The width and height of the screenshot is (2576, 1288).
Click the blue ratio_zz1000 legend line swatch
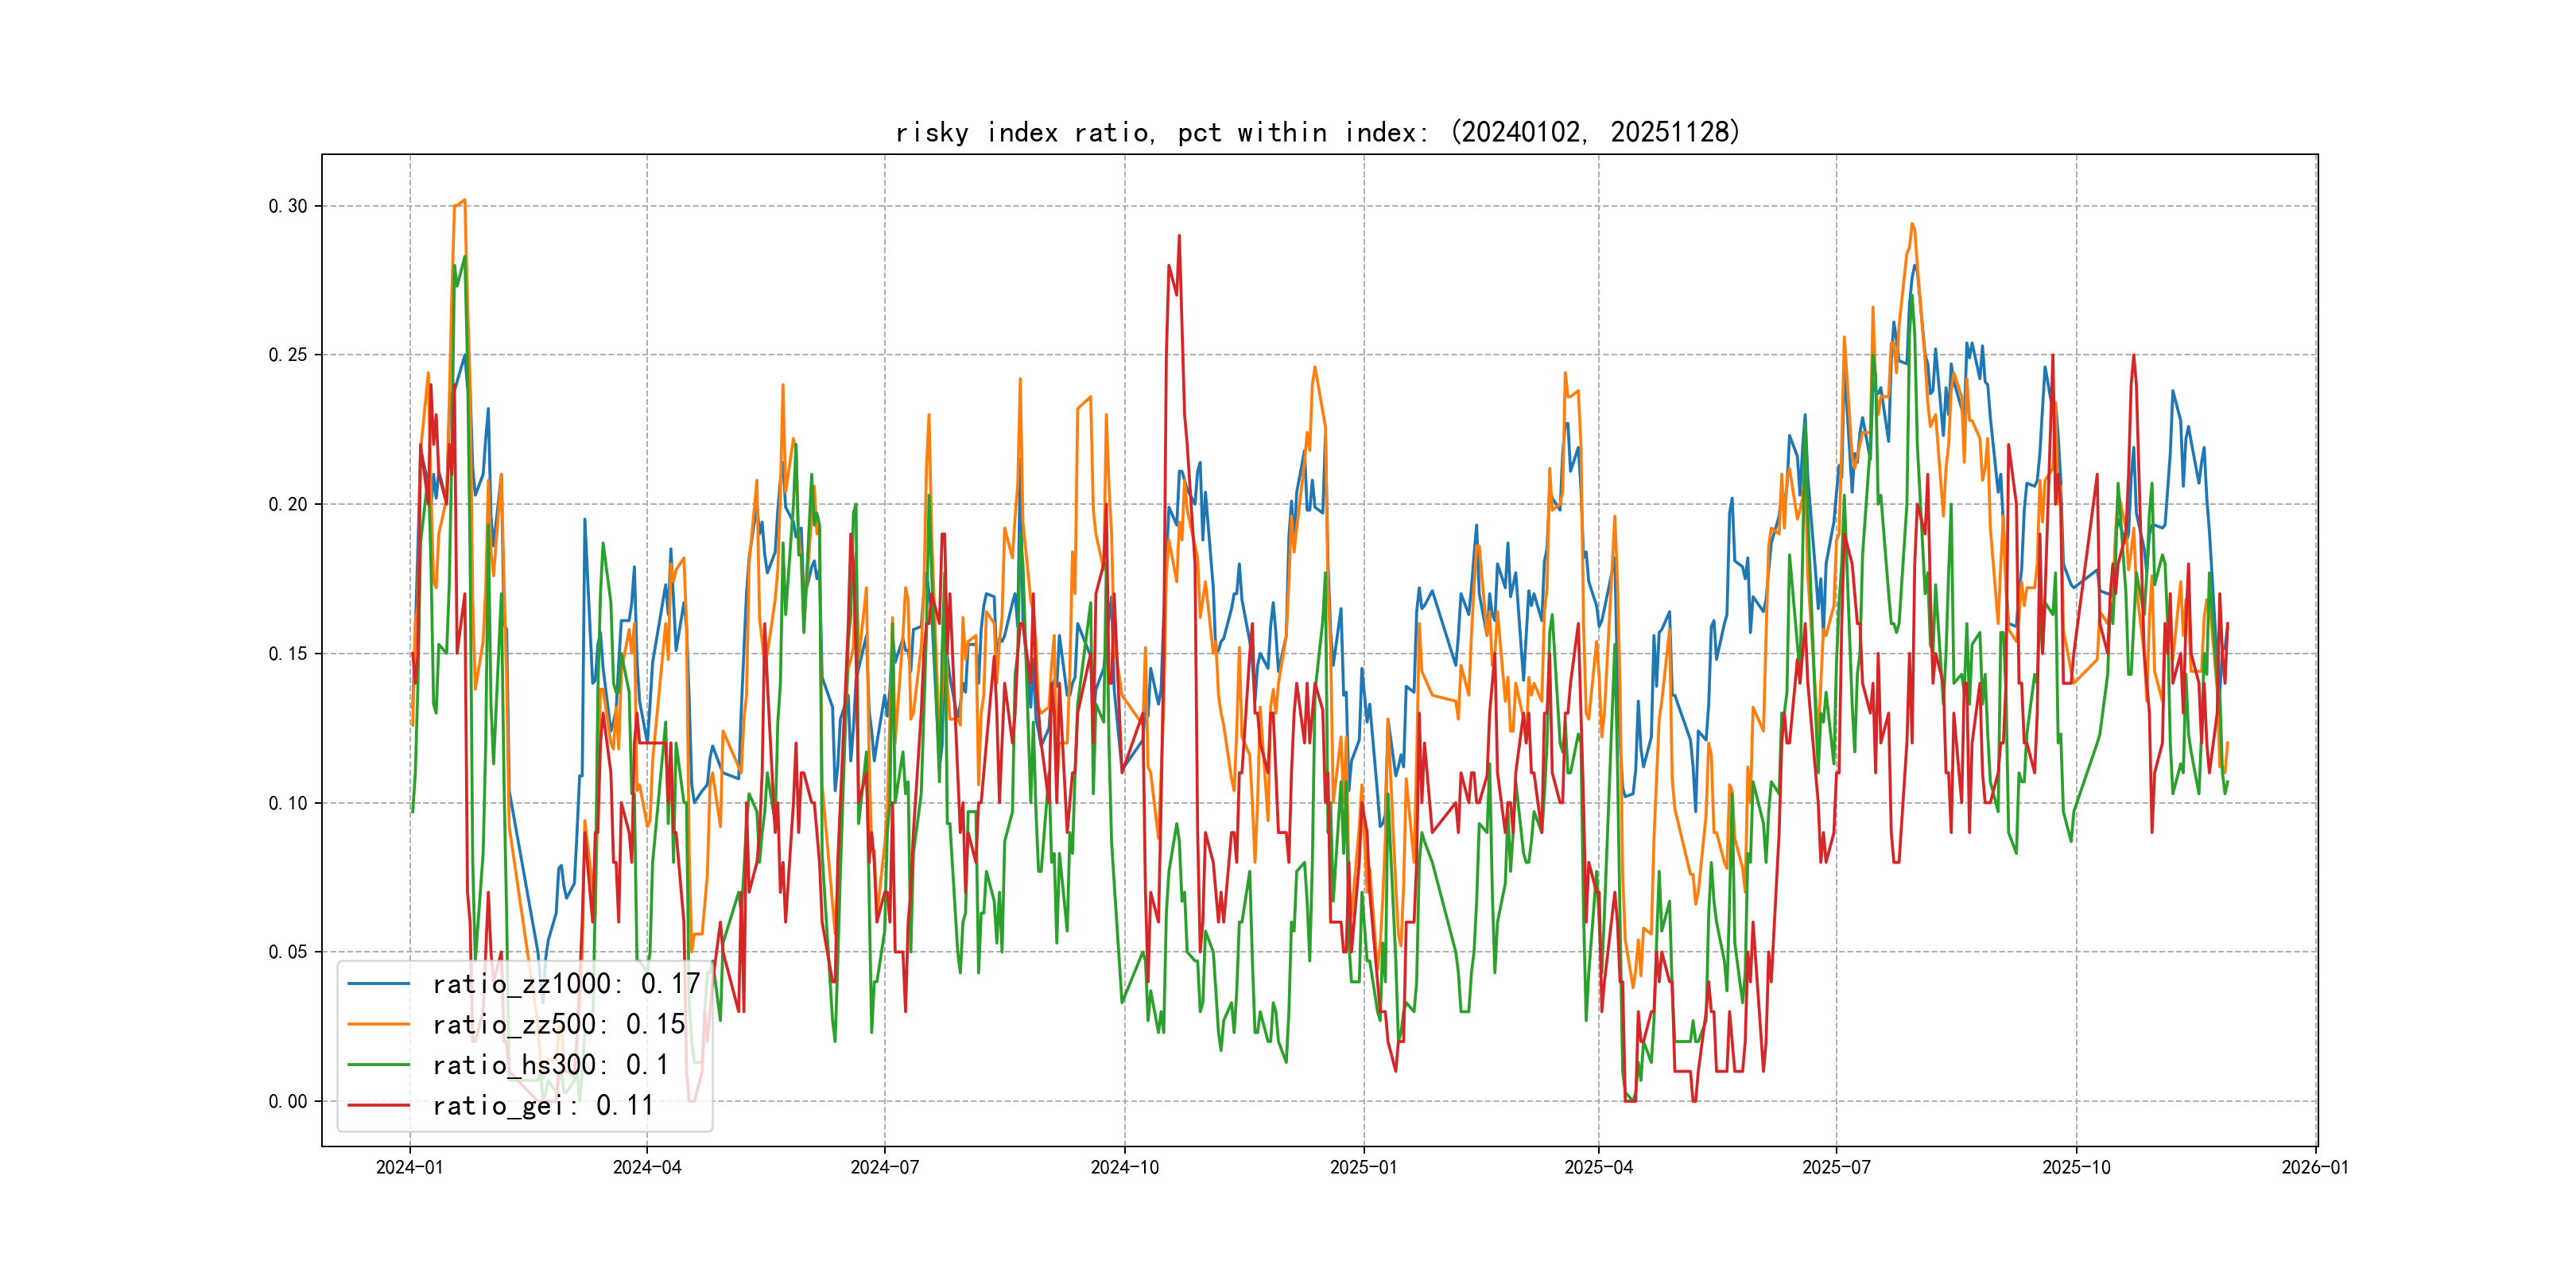coord(378,984)
